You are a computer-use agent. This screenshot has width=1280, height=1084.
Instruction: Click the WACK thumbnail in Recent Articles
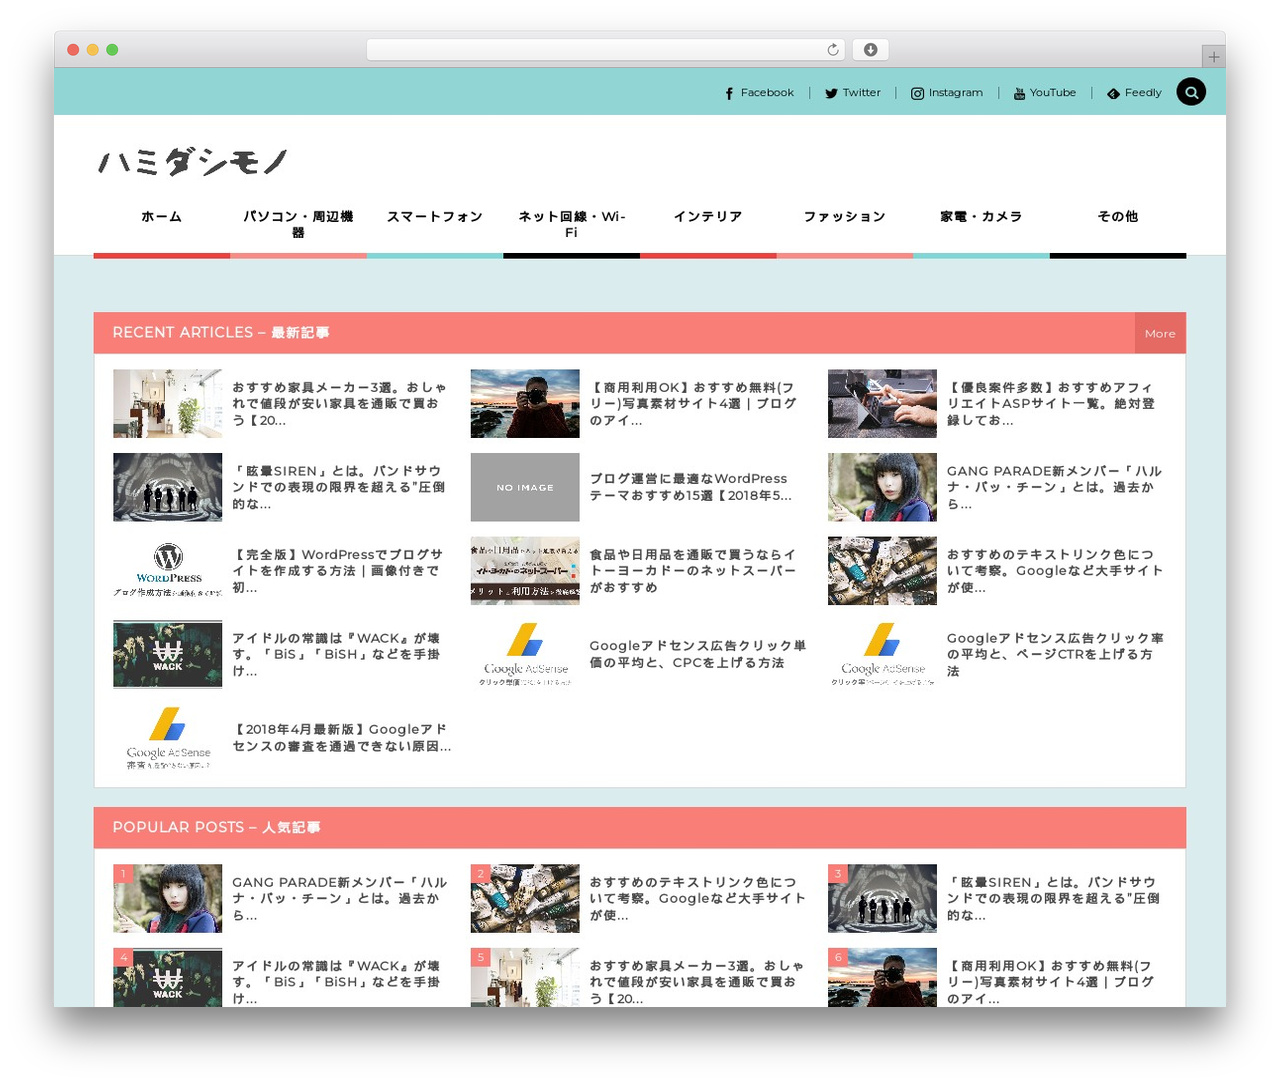click(168, 654)
